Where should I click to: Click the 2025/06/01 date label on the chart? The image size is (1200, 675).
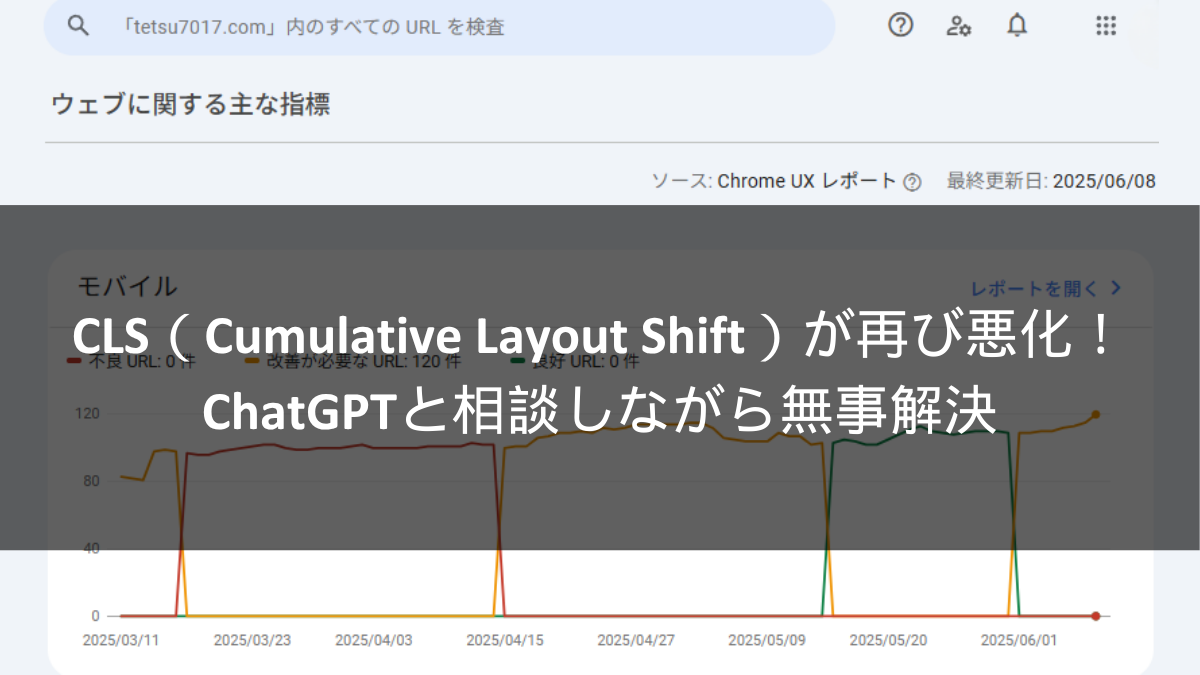(x=1020, y=640)
